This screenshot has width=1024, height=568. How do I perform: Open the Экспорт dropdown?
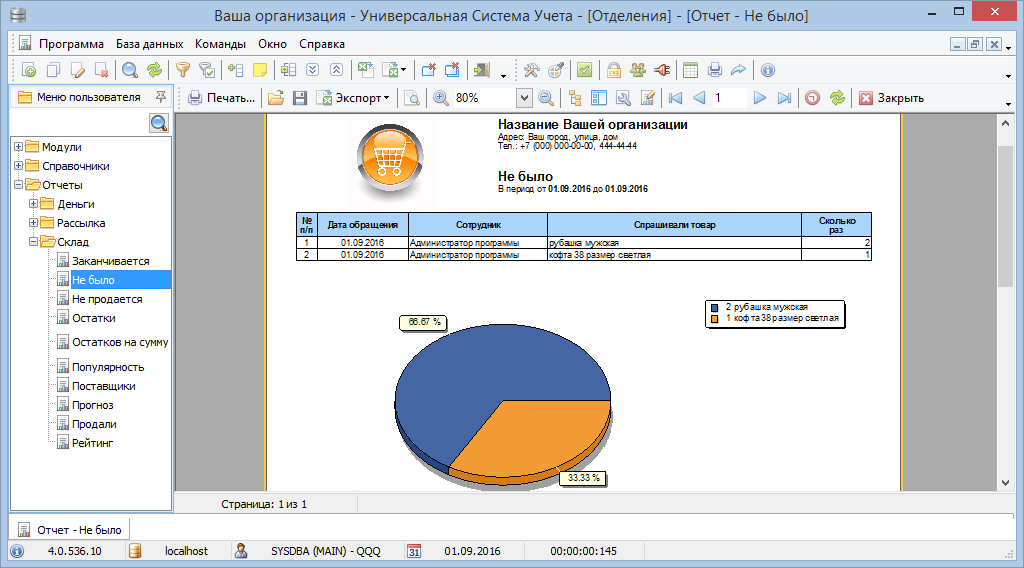[354, 98]
